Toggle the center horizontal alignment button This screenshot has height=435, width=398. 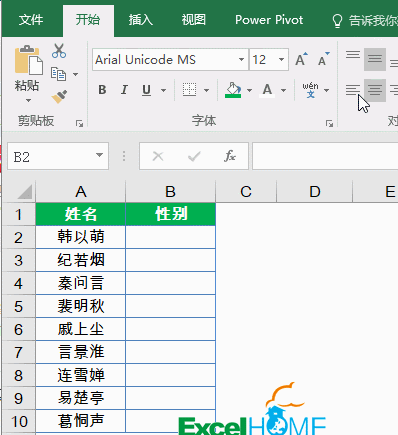pos(375,90)
